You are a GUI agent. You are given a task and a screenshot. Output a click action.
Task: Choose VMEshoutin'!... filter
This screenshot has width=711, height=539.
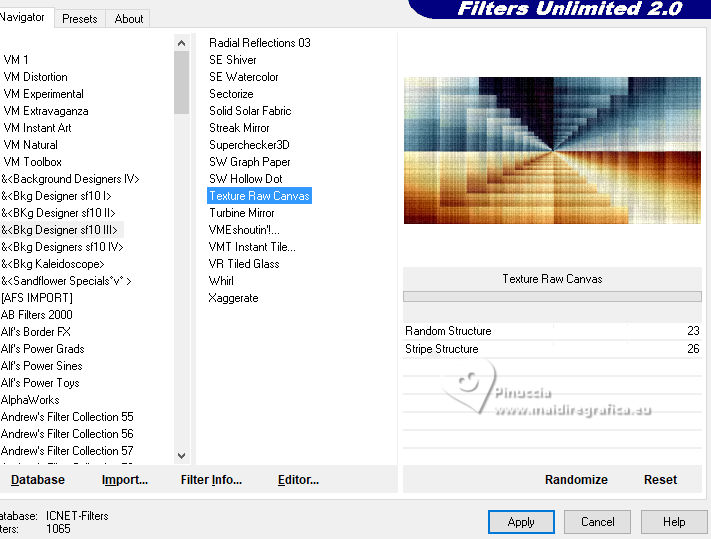point(244,230)
